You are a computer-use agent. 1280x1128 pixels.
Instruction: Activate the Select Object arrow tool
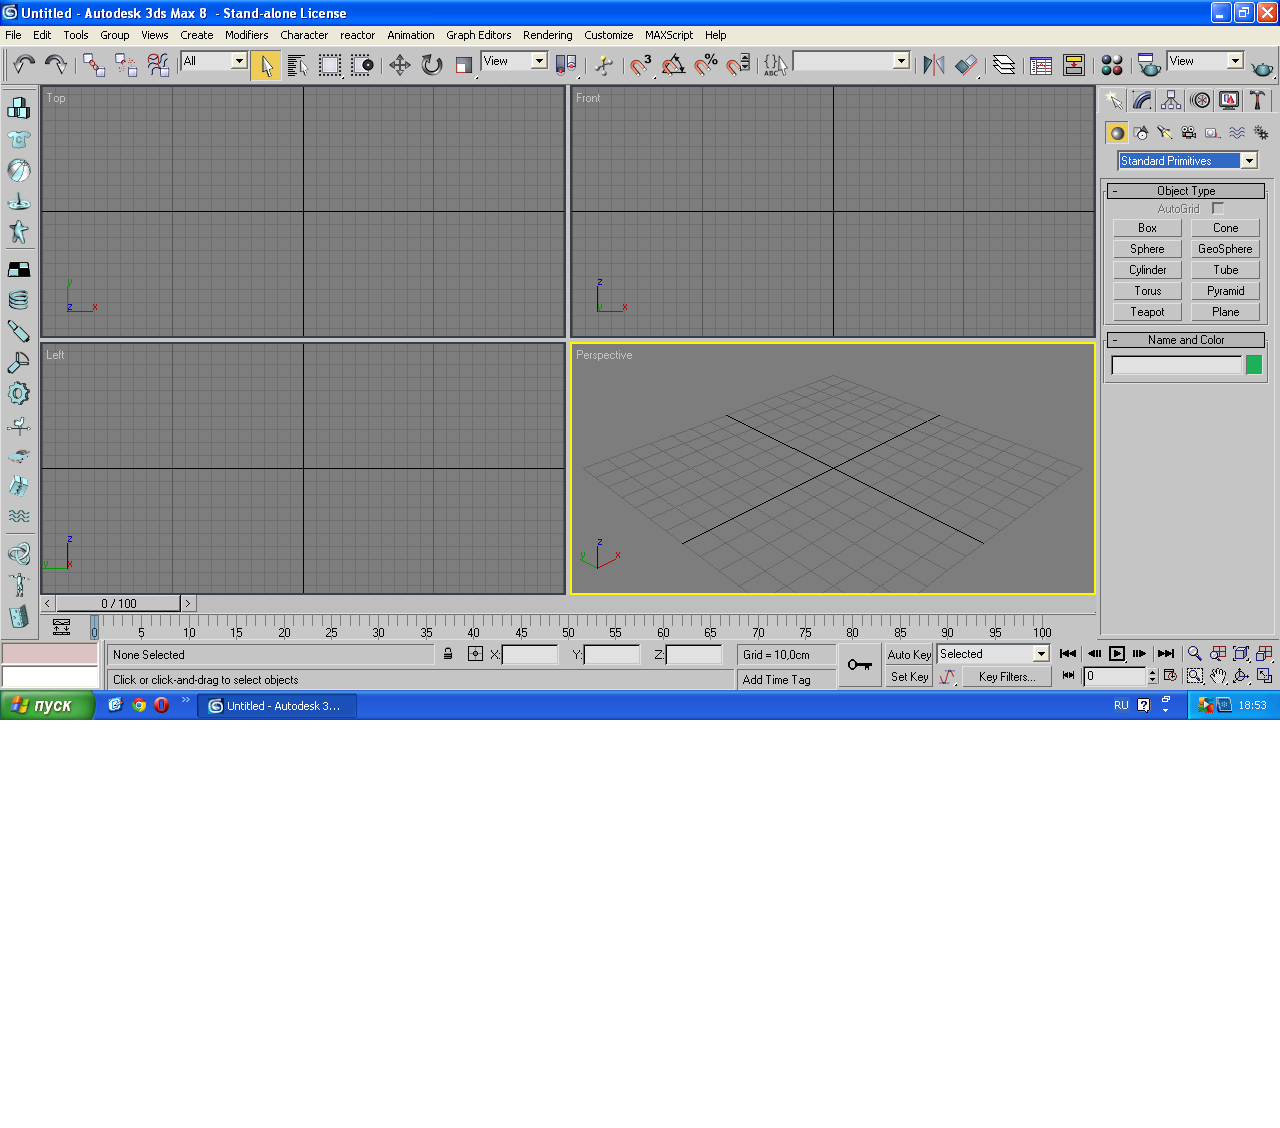pos(266,65)
